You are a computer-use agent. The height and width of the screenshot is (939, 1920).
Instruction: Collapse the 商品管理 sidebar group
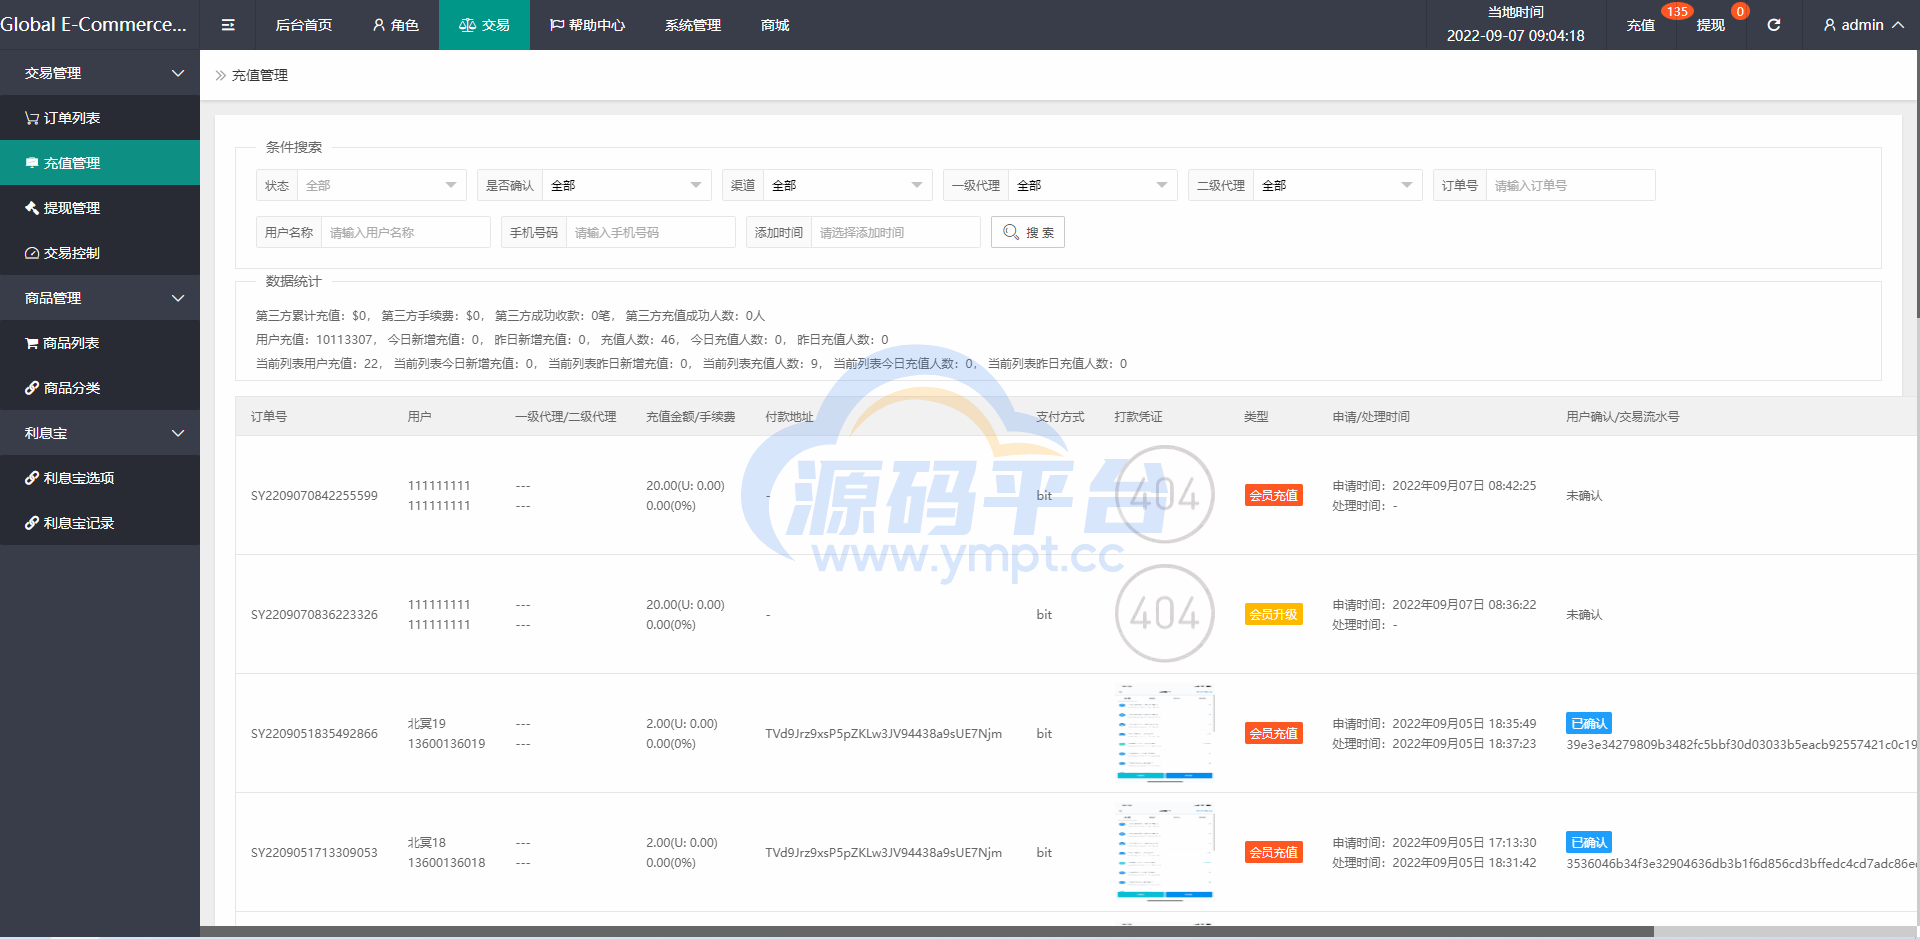click(100, 298)
